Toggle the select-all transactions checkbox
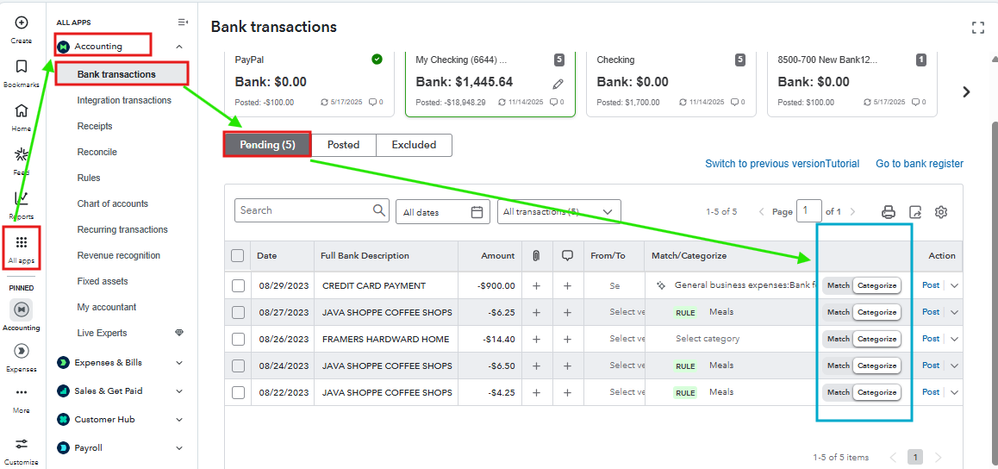Viewport: 998px width, 469px height. point(238,256)
